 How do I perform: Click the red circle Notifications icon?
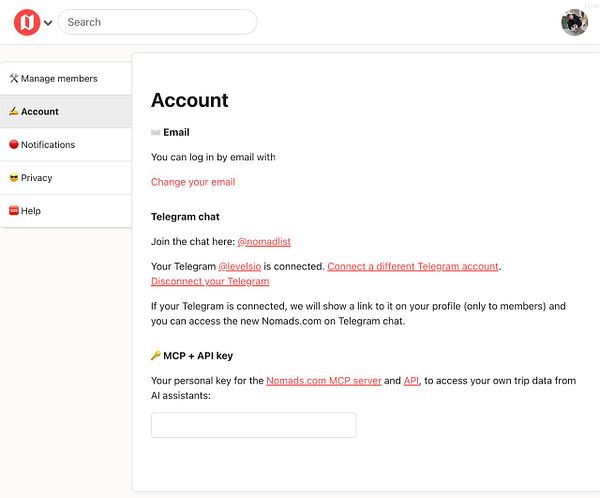pyautogui.click(x=14, y=144)
